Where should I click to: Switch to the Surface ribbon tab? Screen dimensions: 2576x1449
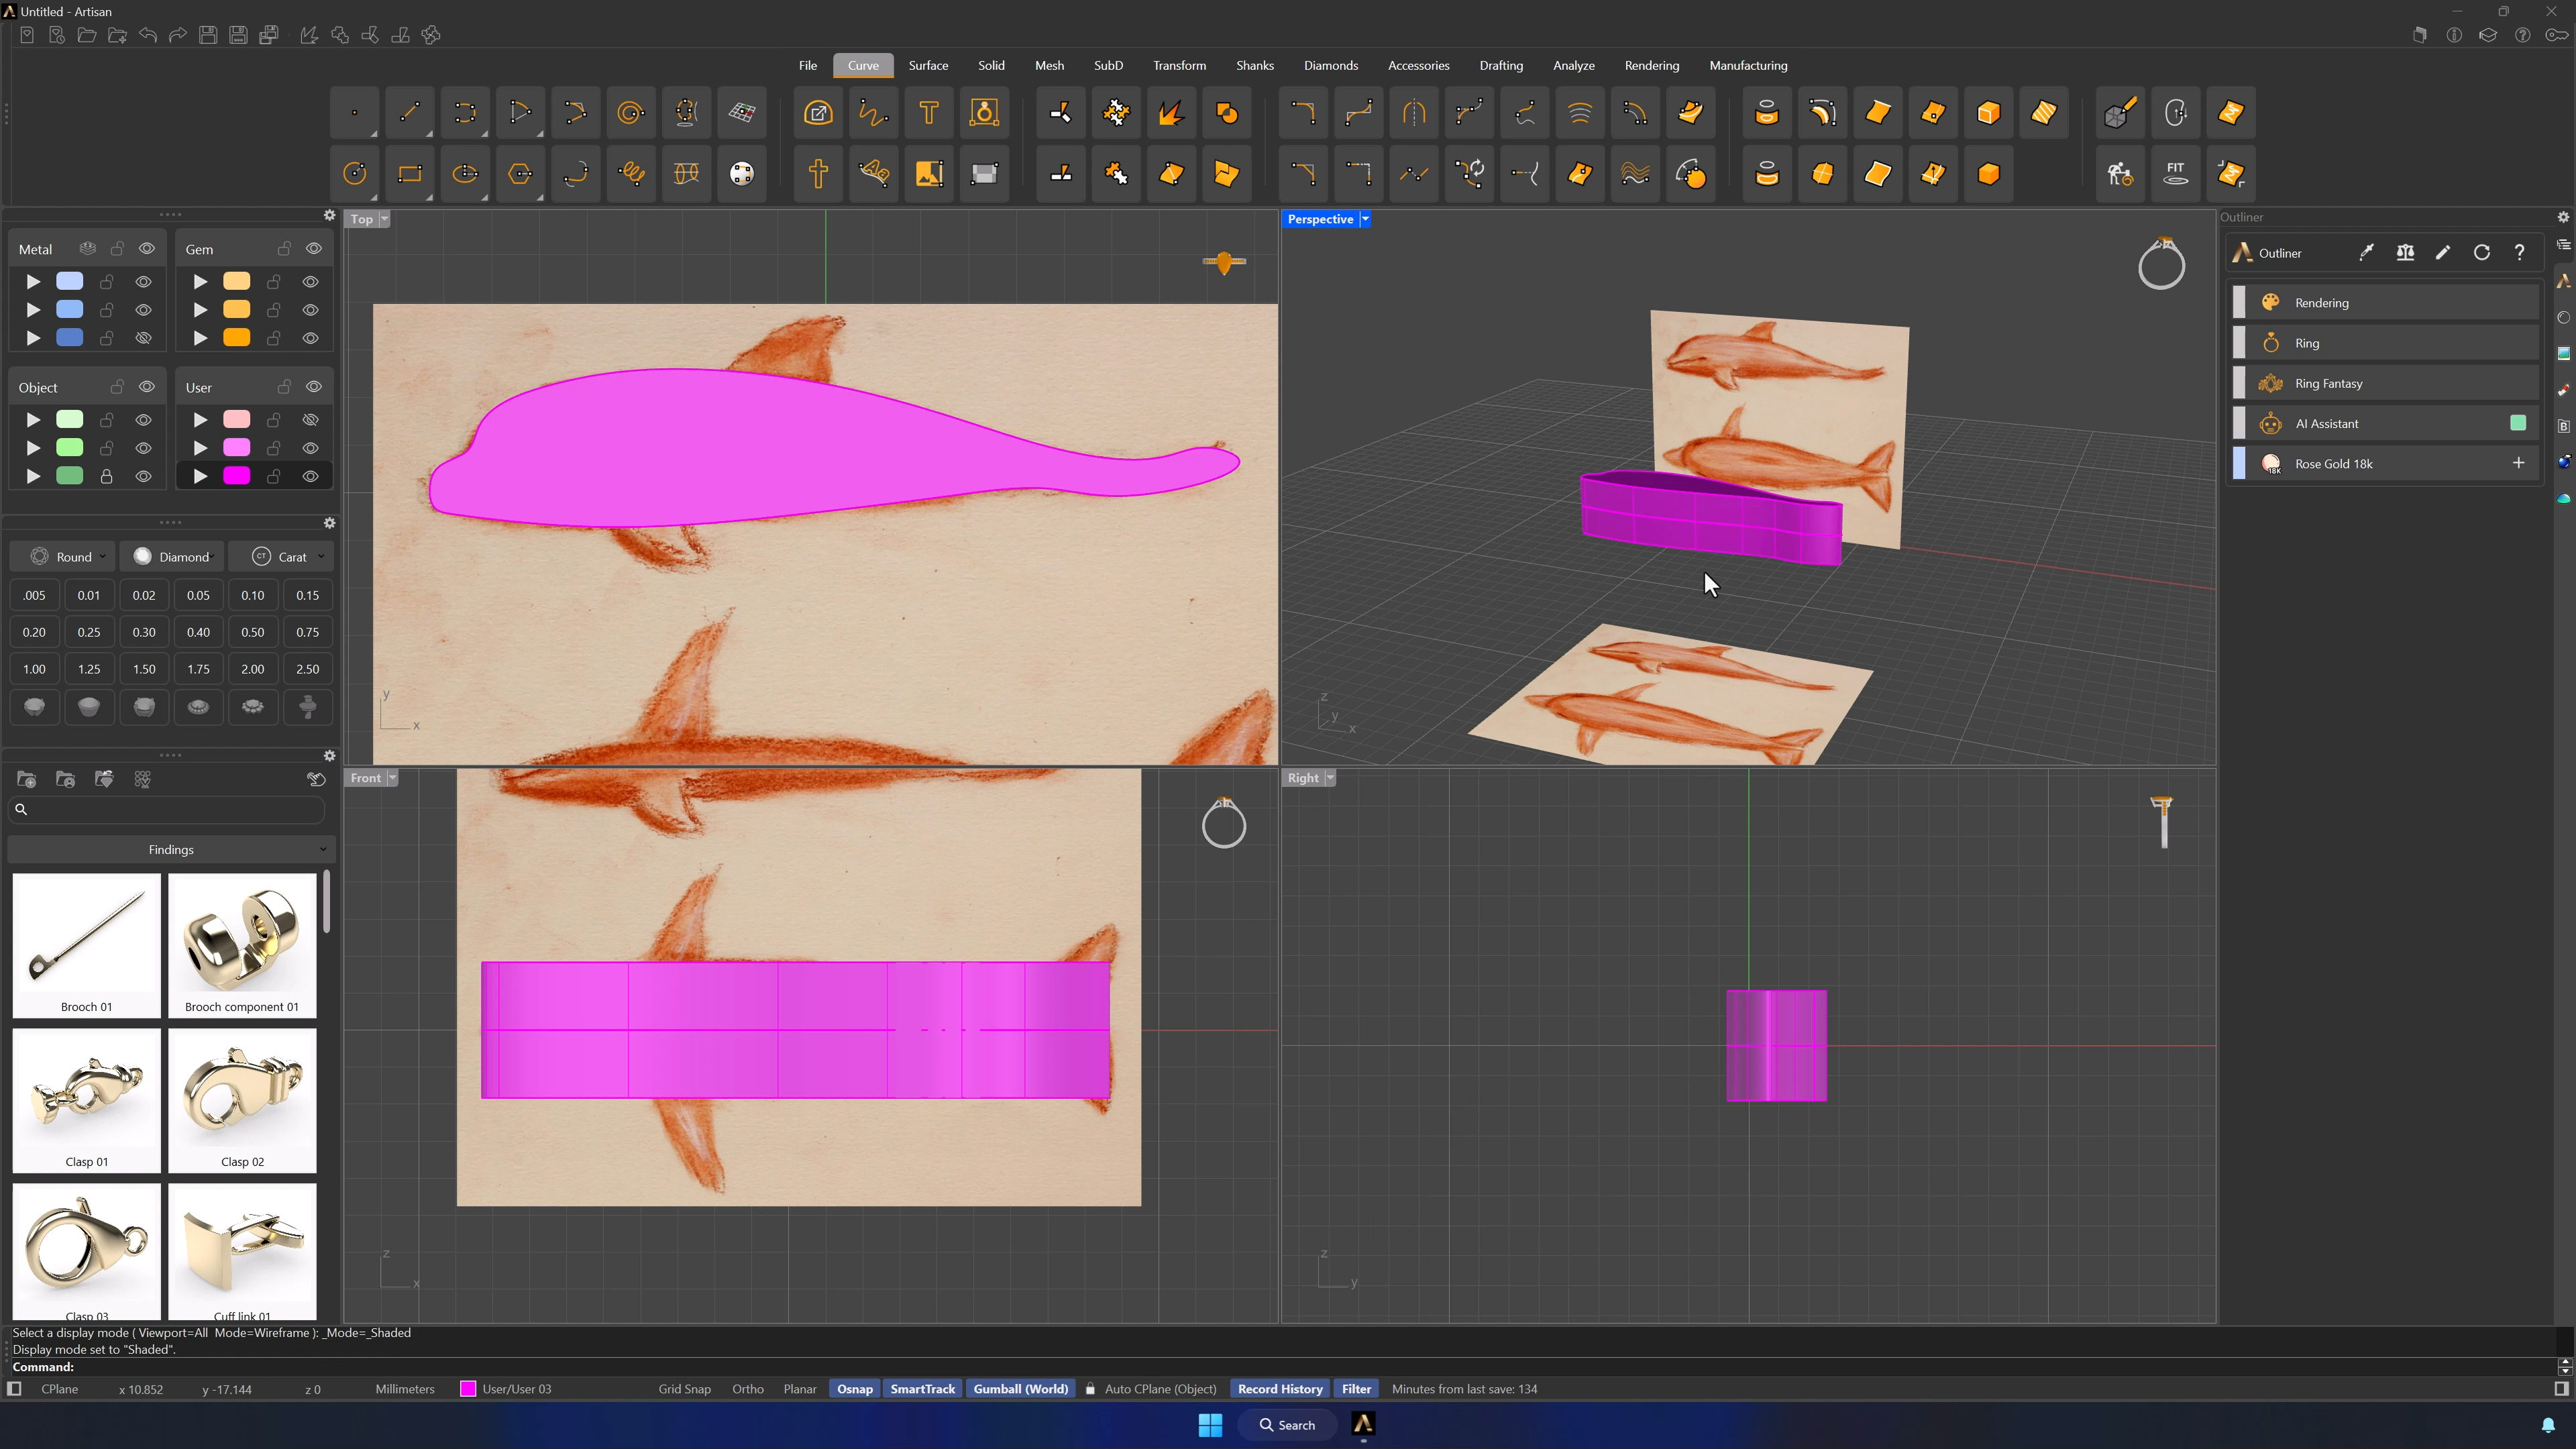pos(928,66)
